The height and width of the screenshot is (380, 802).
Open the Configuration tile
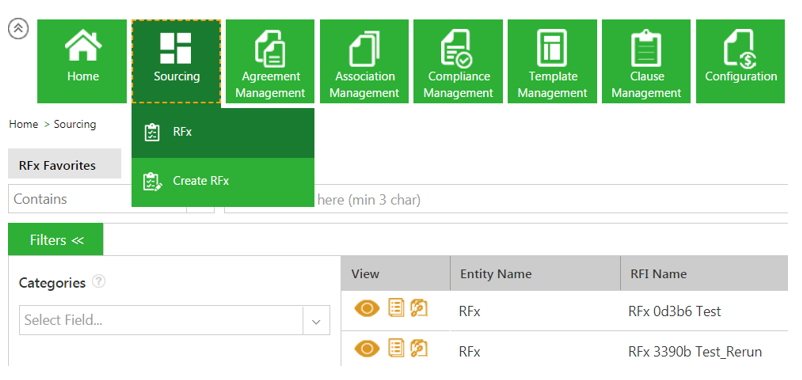(x=741, y=61)
